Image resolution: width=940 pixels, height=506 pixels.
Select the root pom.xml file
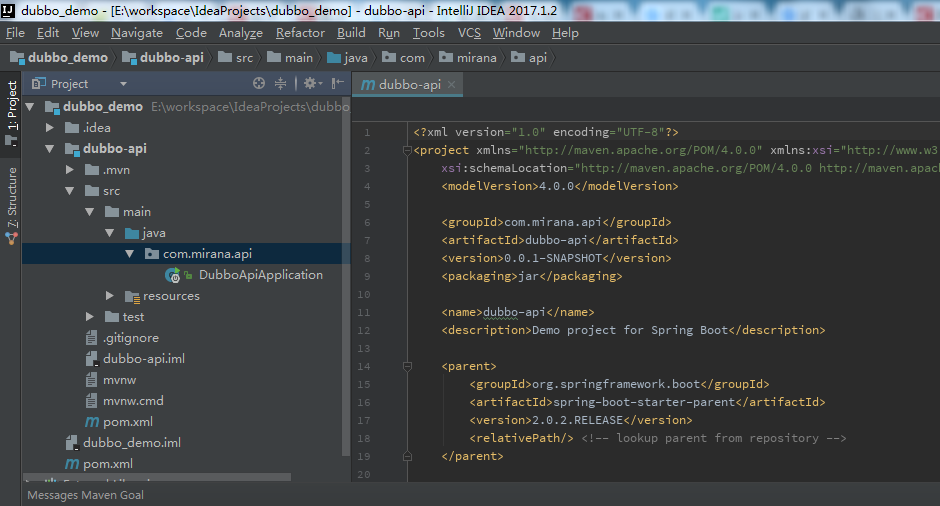pos(108,463)
